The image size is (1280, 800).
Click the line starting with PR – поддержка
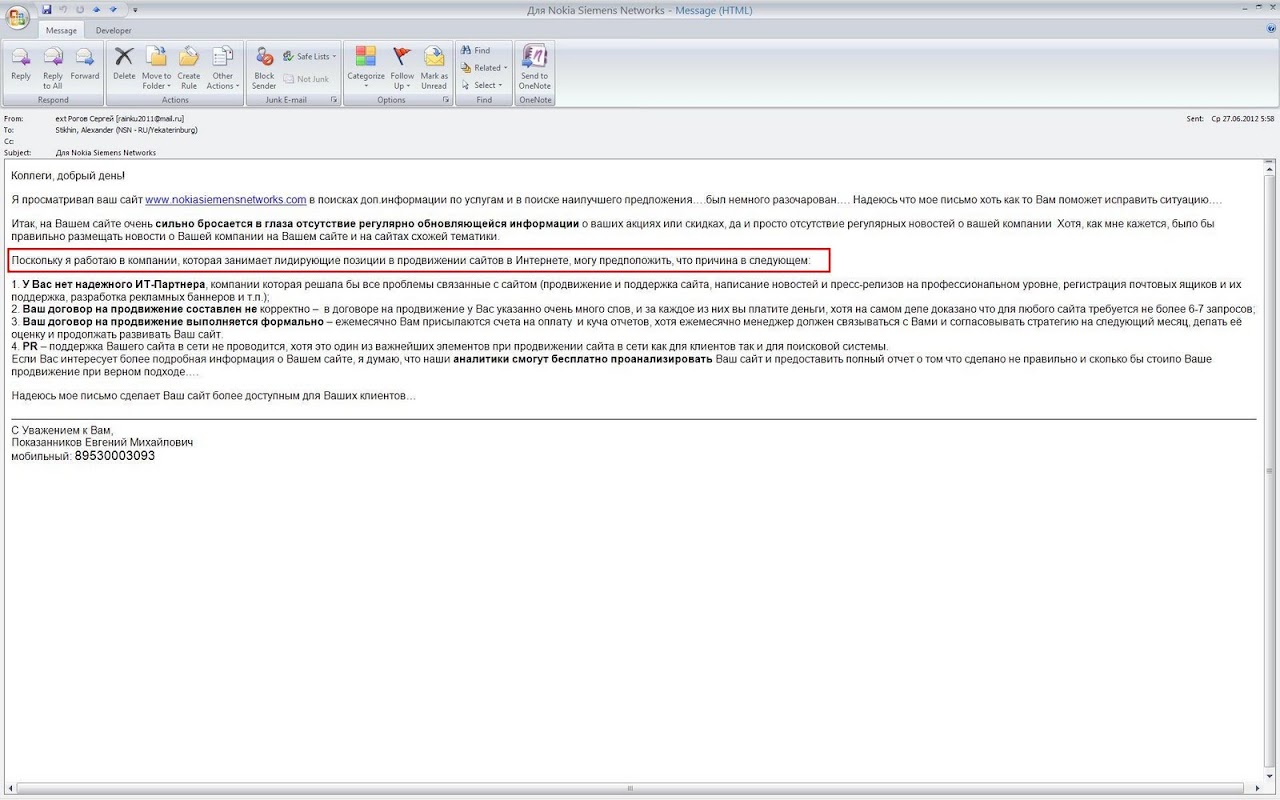click(x=449, y=346)
